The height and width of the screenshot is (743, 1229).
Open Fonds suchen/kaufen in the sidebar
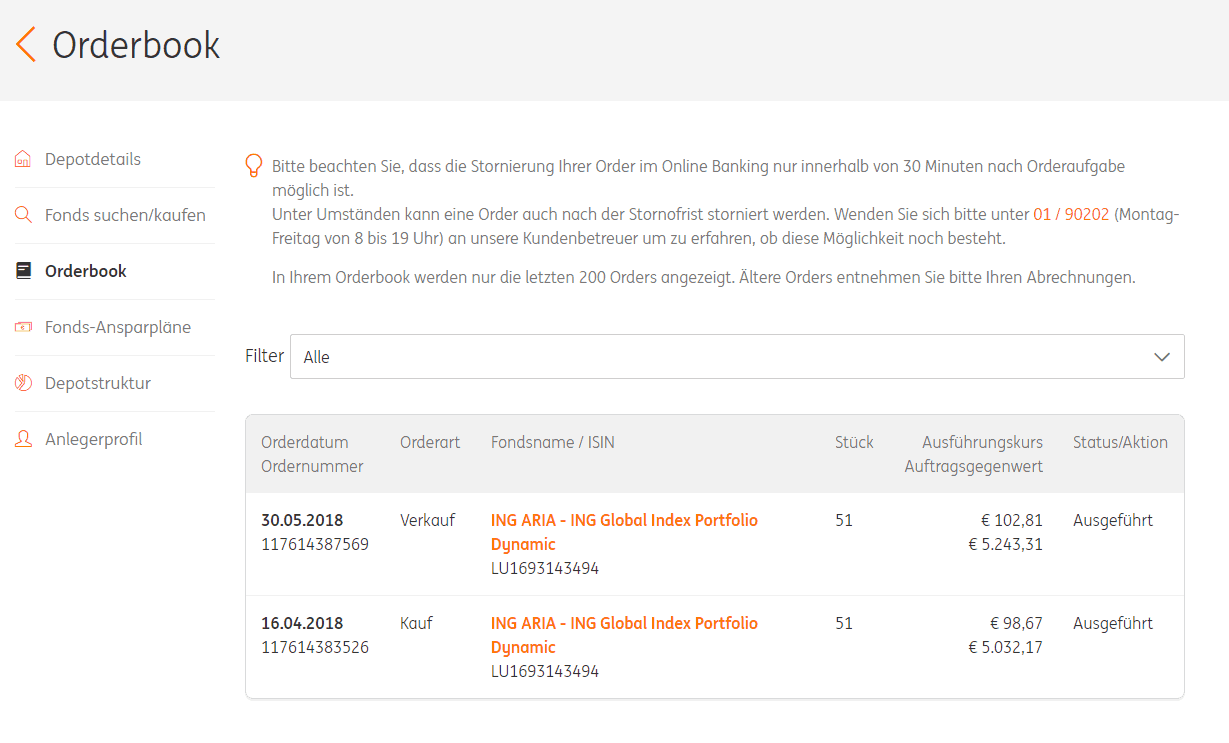pos(125,215)
